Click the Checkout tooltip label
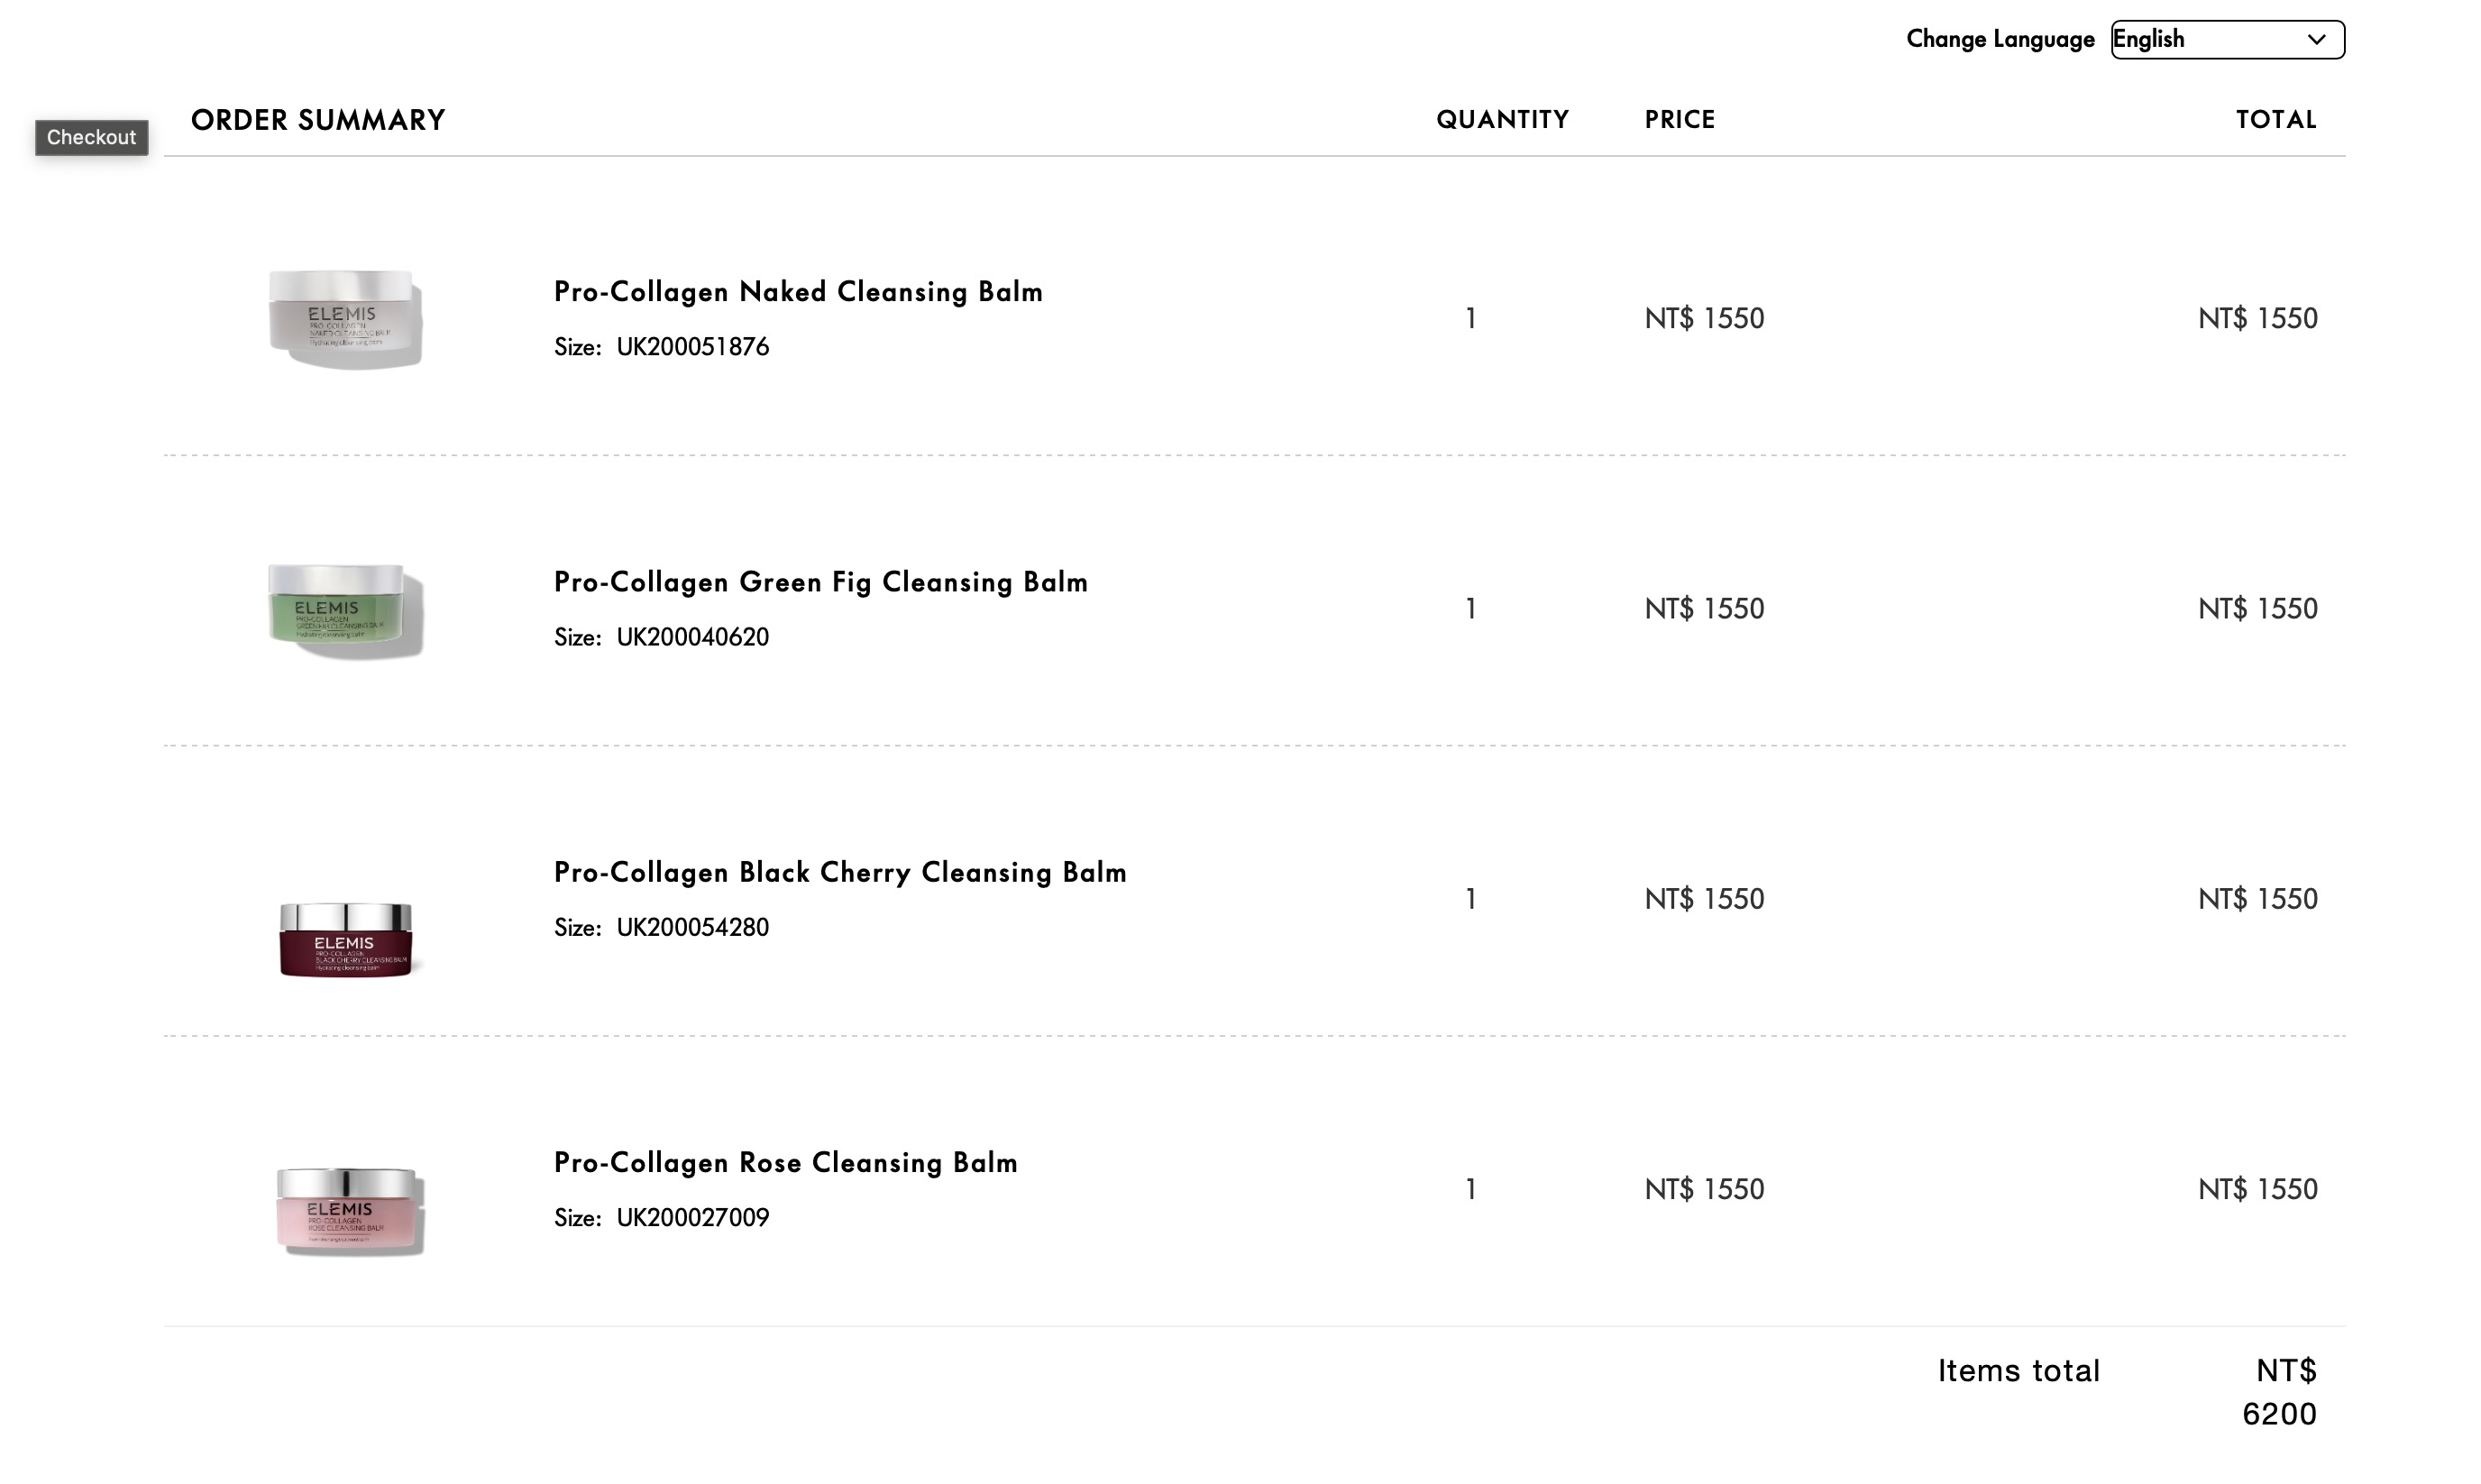The width and height of the screenshot is (2481, 1484). (91, 137)
